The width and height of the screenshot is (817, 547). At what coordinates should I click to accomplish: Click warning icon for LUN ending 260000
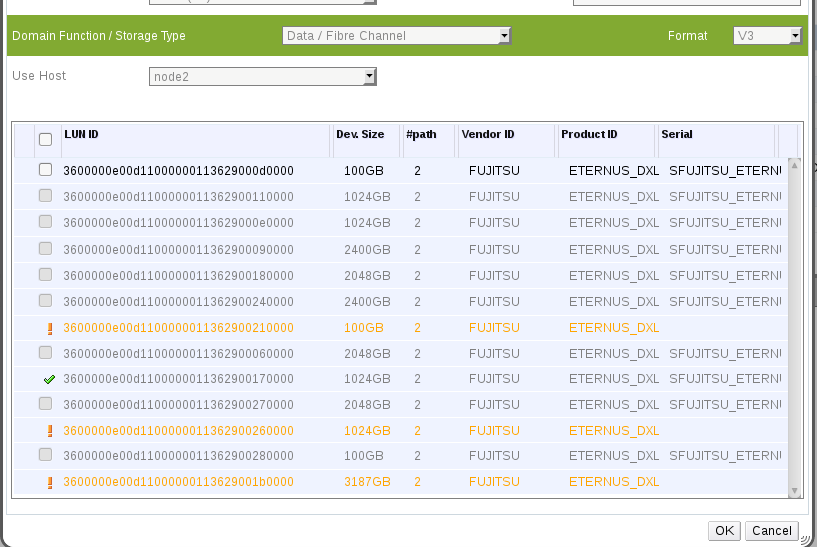point(50,431)
